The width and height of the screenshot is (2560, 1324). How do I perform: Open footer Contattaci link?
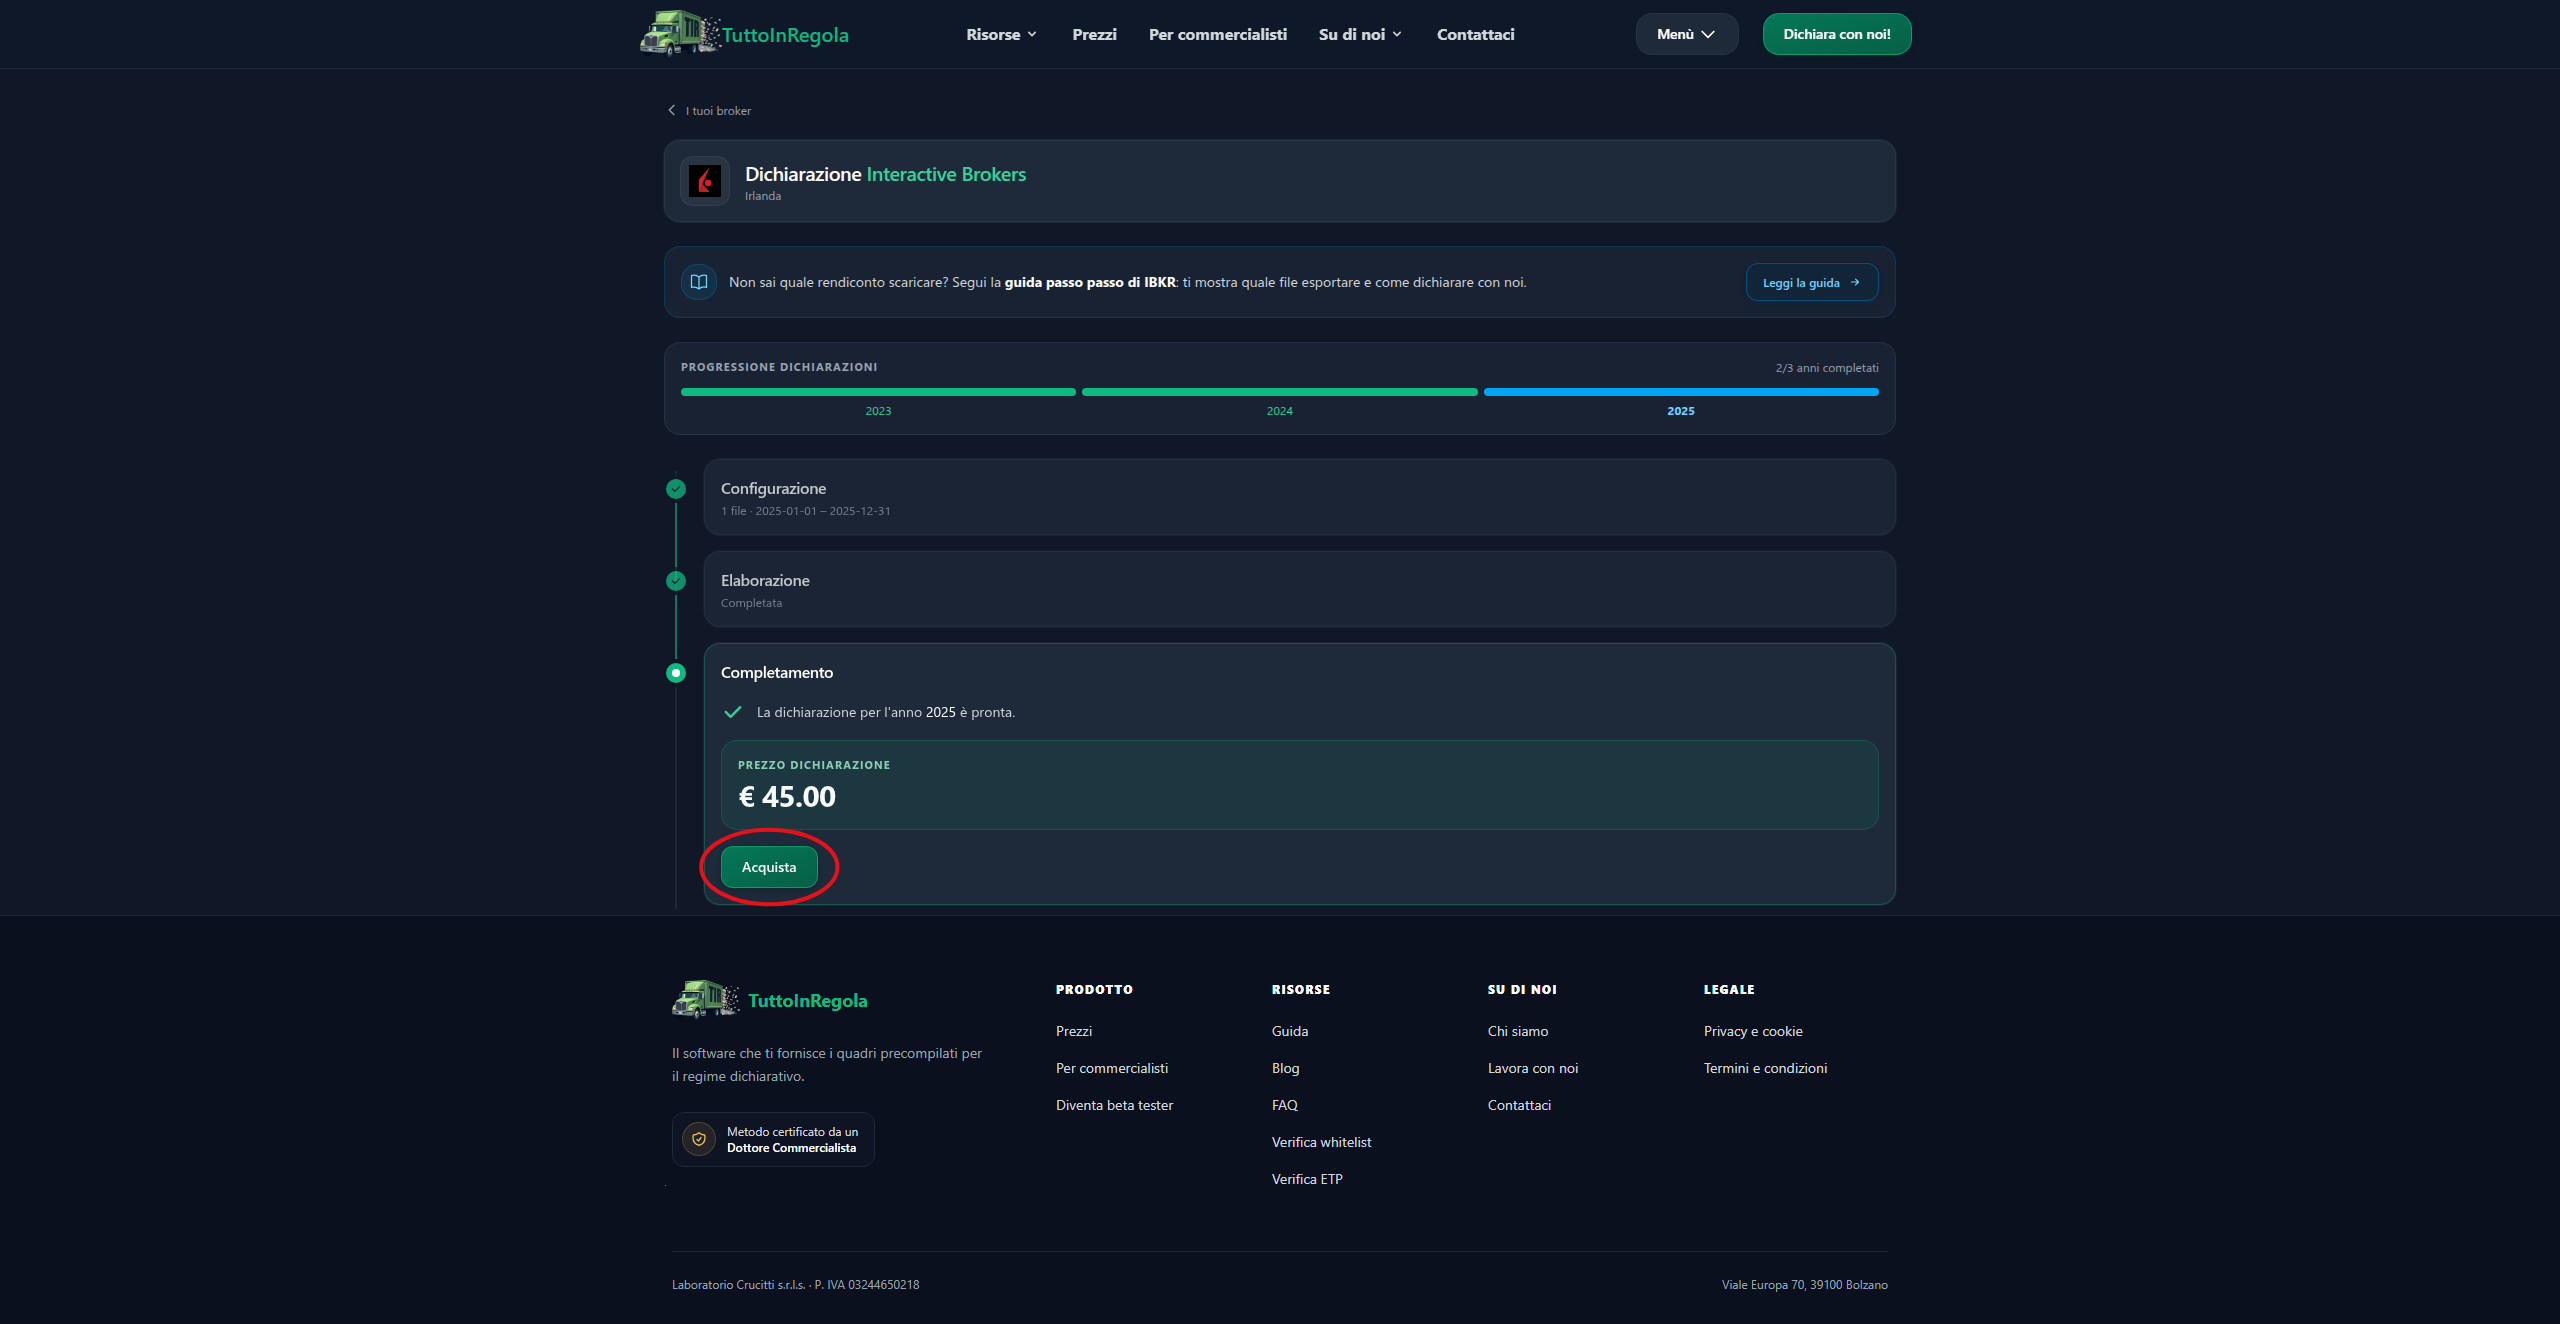point(1519,1105)
